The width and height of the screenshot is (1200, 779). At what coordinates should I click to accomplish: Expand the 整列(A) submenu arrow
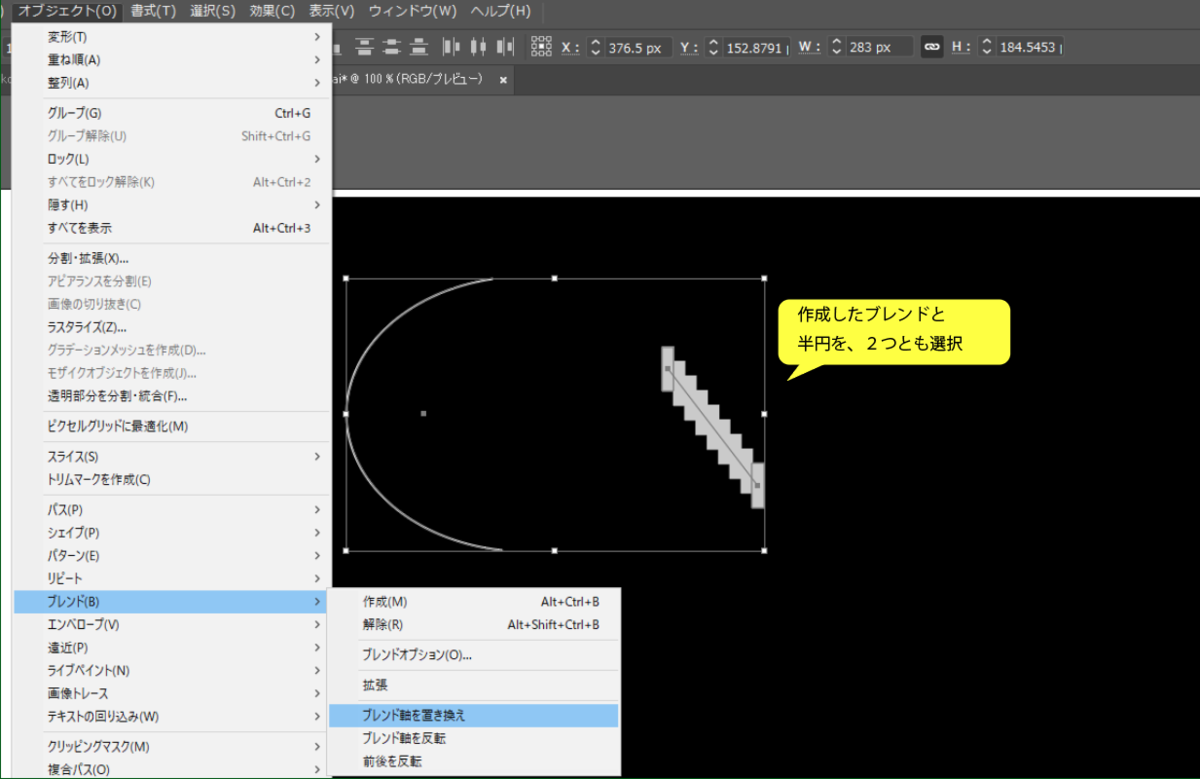pyautogui.click(x=317, y=83)
